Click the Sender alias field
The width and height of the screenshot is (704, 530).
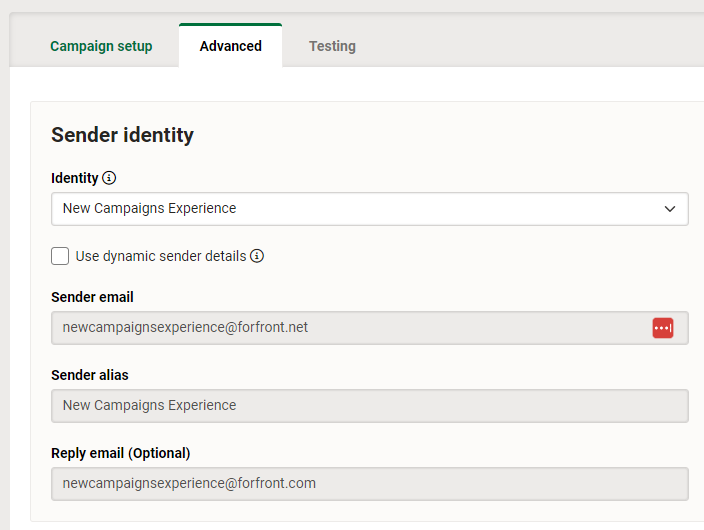[370, 406]
